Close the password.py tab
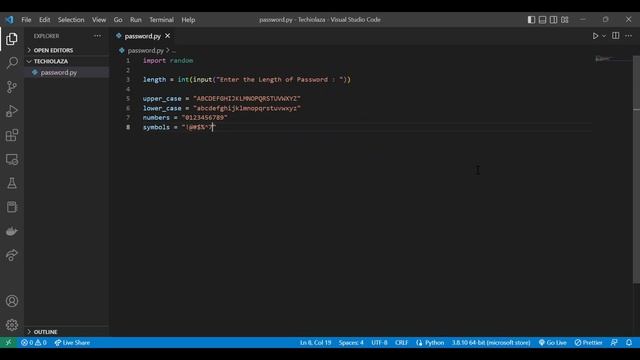This screenshot has height=360, width=640. (x=167, y=36)
